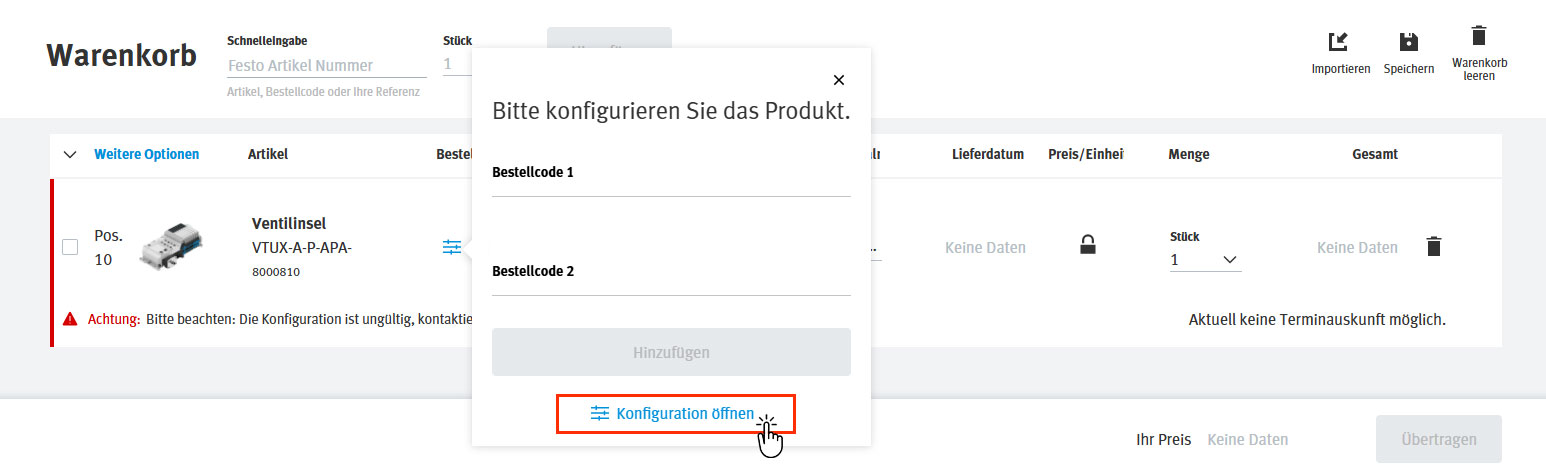The image size is (1546, 475).
Task: Click the Ventilinsel product thumbnail
Action: [x=173, y=247]
